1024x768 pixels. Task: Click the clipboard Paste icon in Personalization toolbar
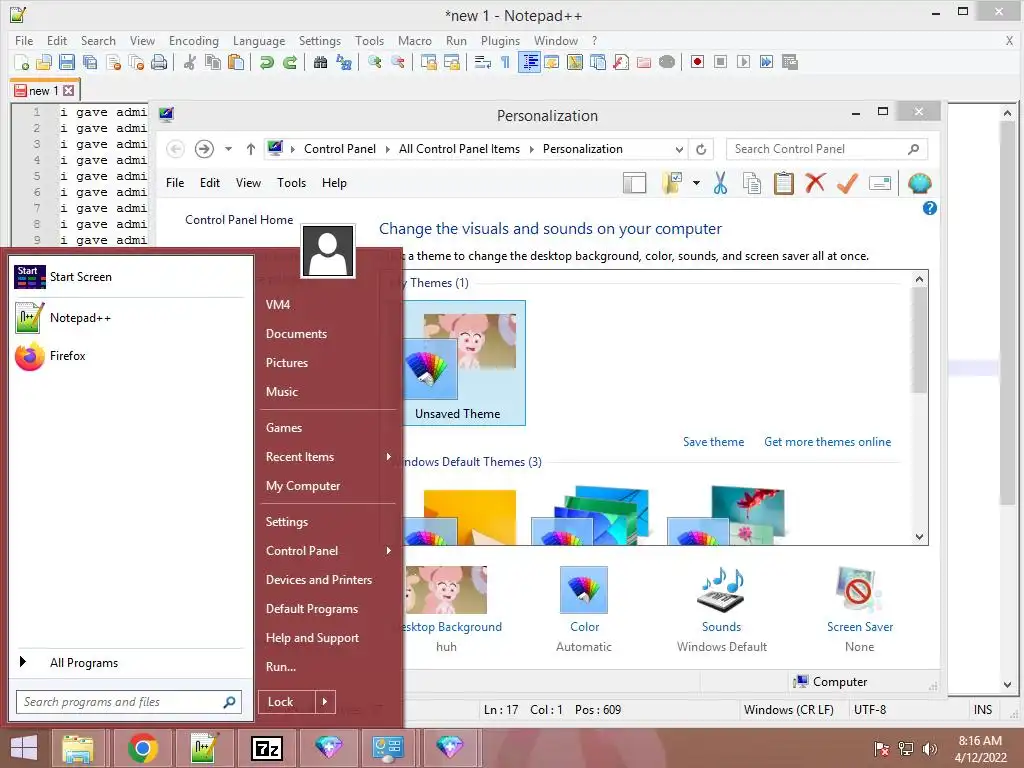tap(784, 184)
